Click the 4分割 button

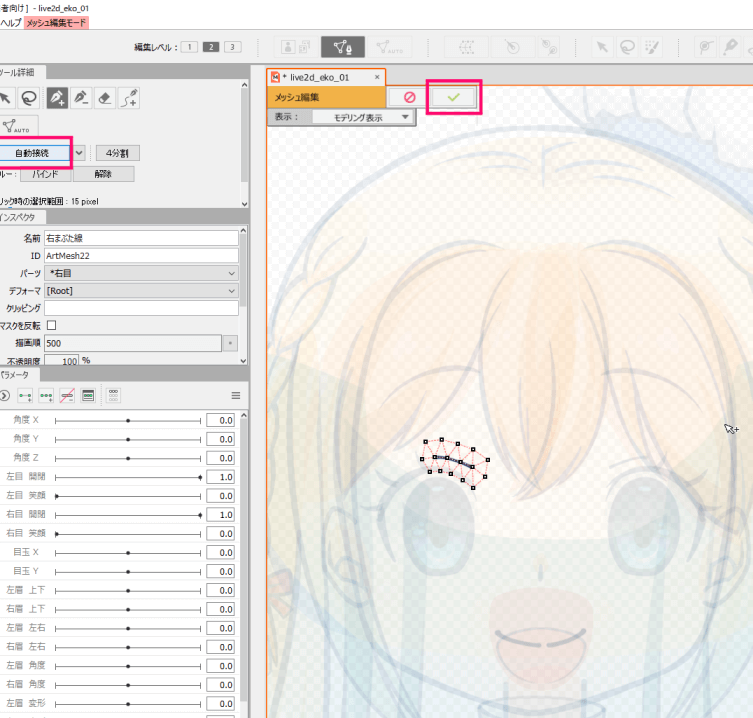[x=118, y=153]
